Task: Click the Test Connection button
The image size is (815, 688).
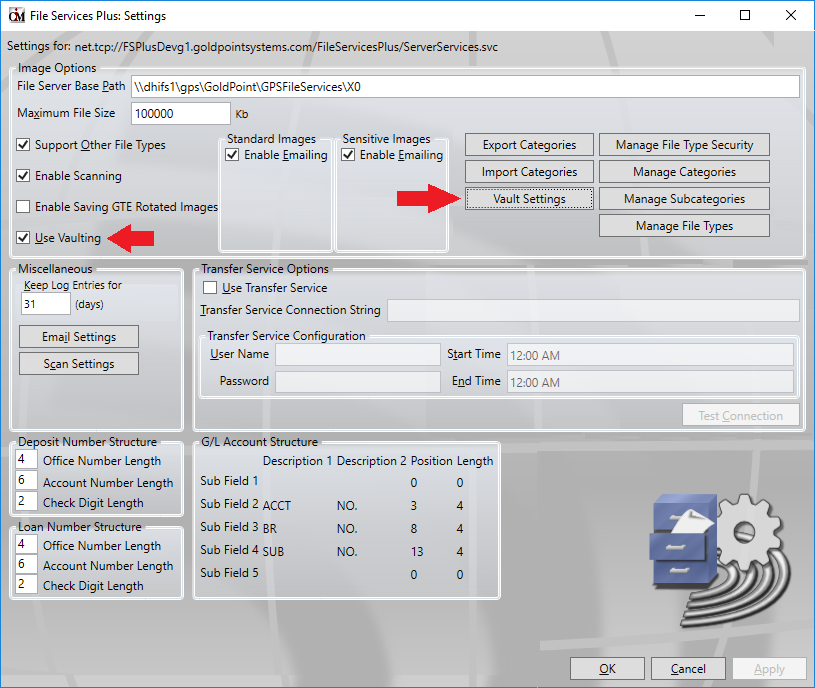Action: point(741,415)
